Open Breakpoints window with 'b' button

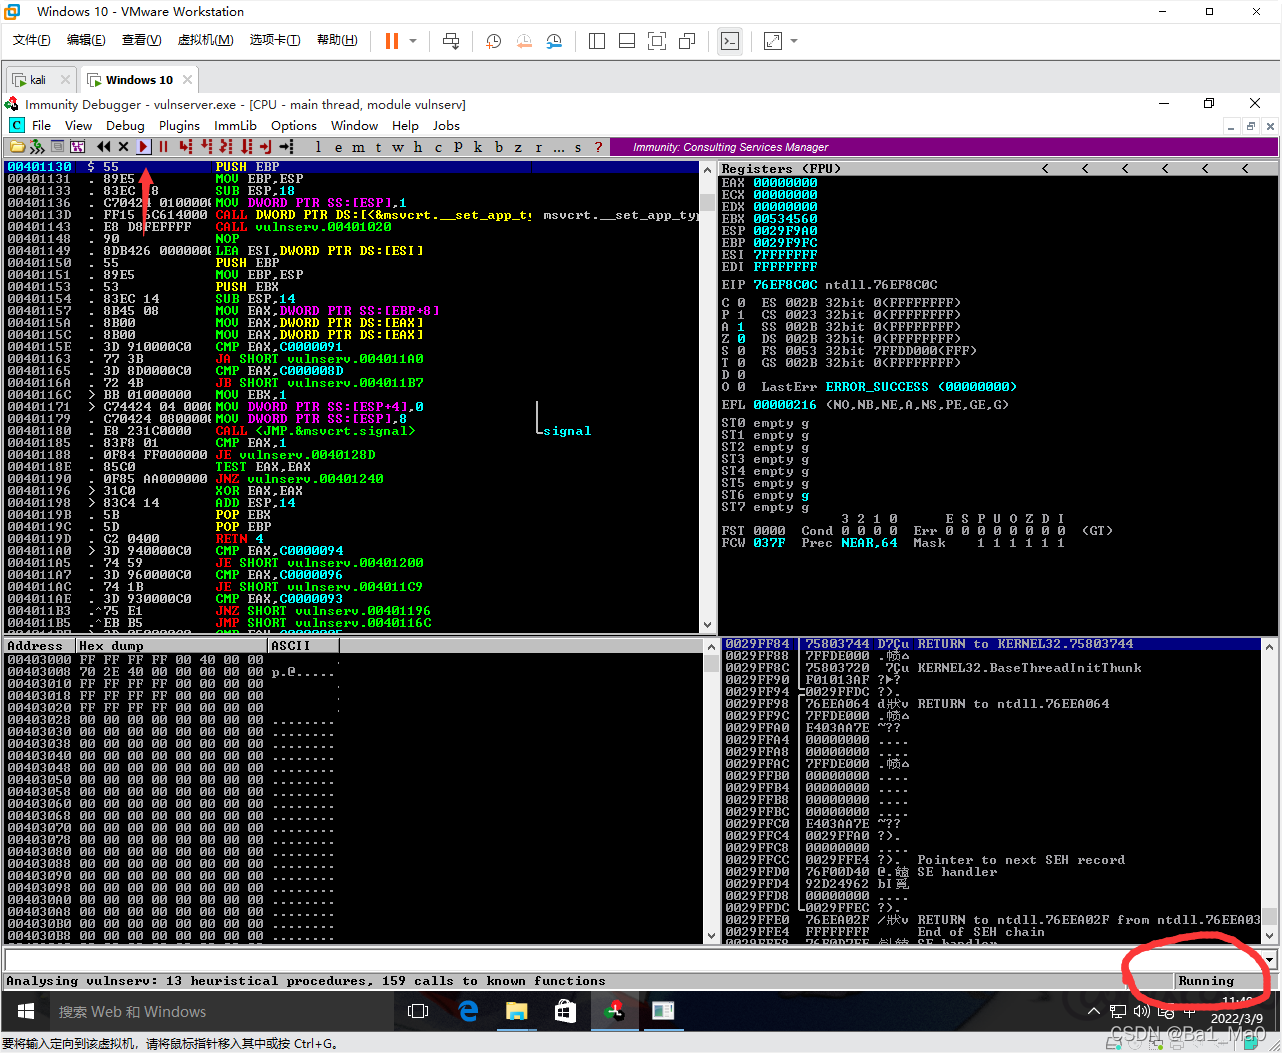(x=498, y=147)
